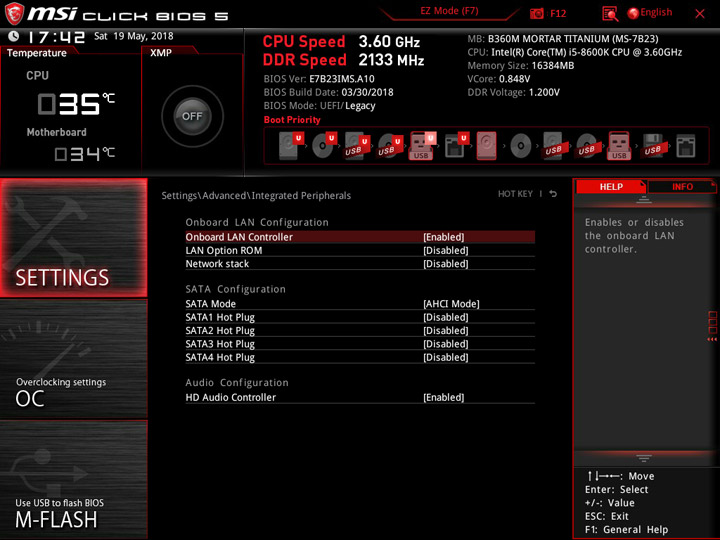This screenshot has width=720, height=540.
Task: Select the Network stack row label
Action: 217,264
